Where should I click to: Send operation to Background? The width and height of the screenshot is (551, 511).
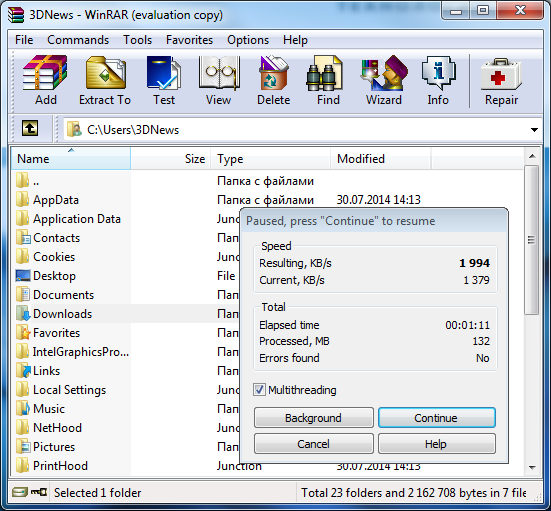313,418
